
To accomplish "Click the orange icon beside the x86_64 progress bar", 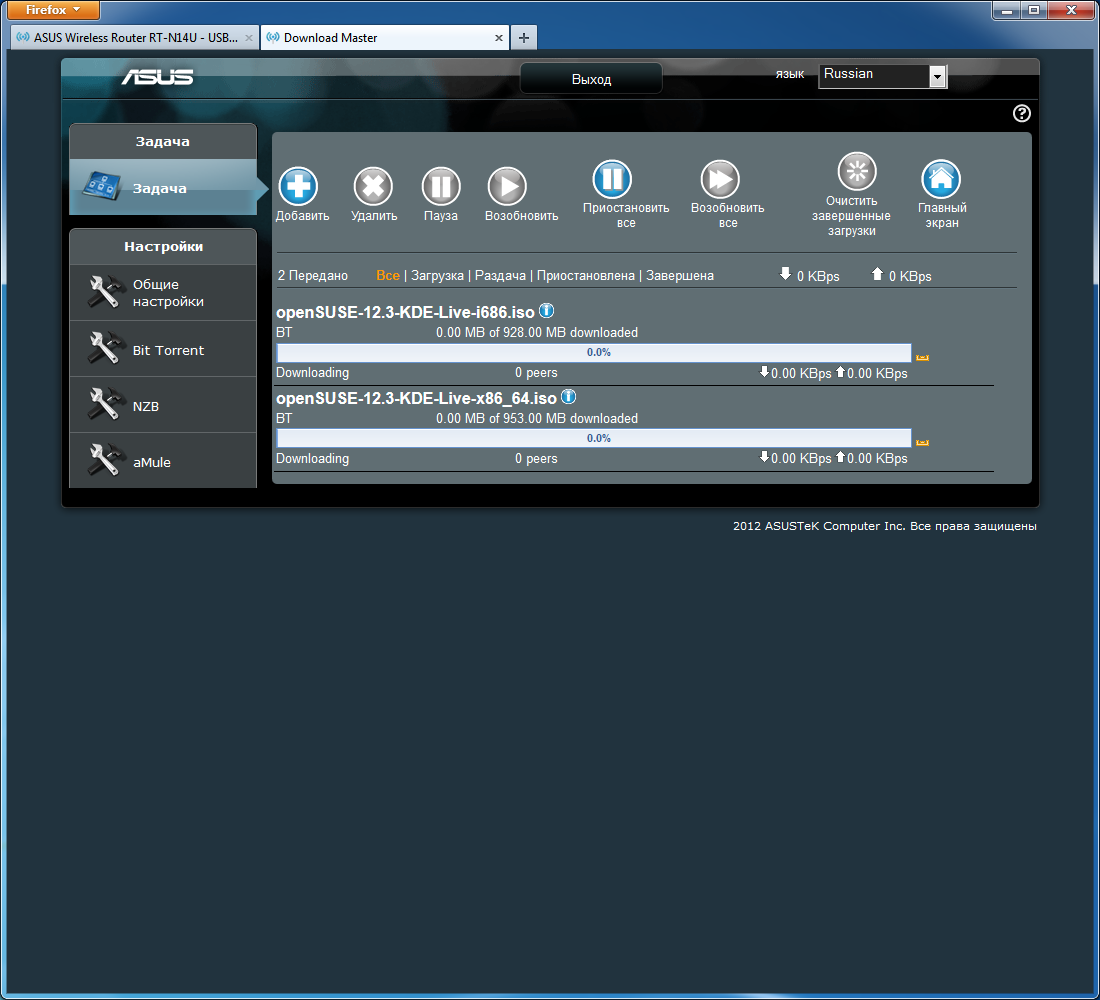I will pyautogui.click(x=923, y=442).
